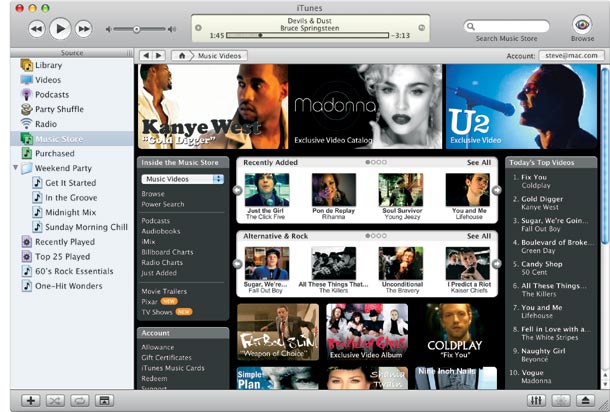Skip to next track with fast-forward button
The width and height of the screenshot is (610, 412).
pos(83,29)
